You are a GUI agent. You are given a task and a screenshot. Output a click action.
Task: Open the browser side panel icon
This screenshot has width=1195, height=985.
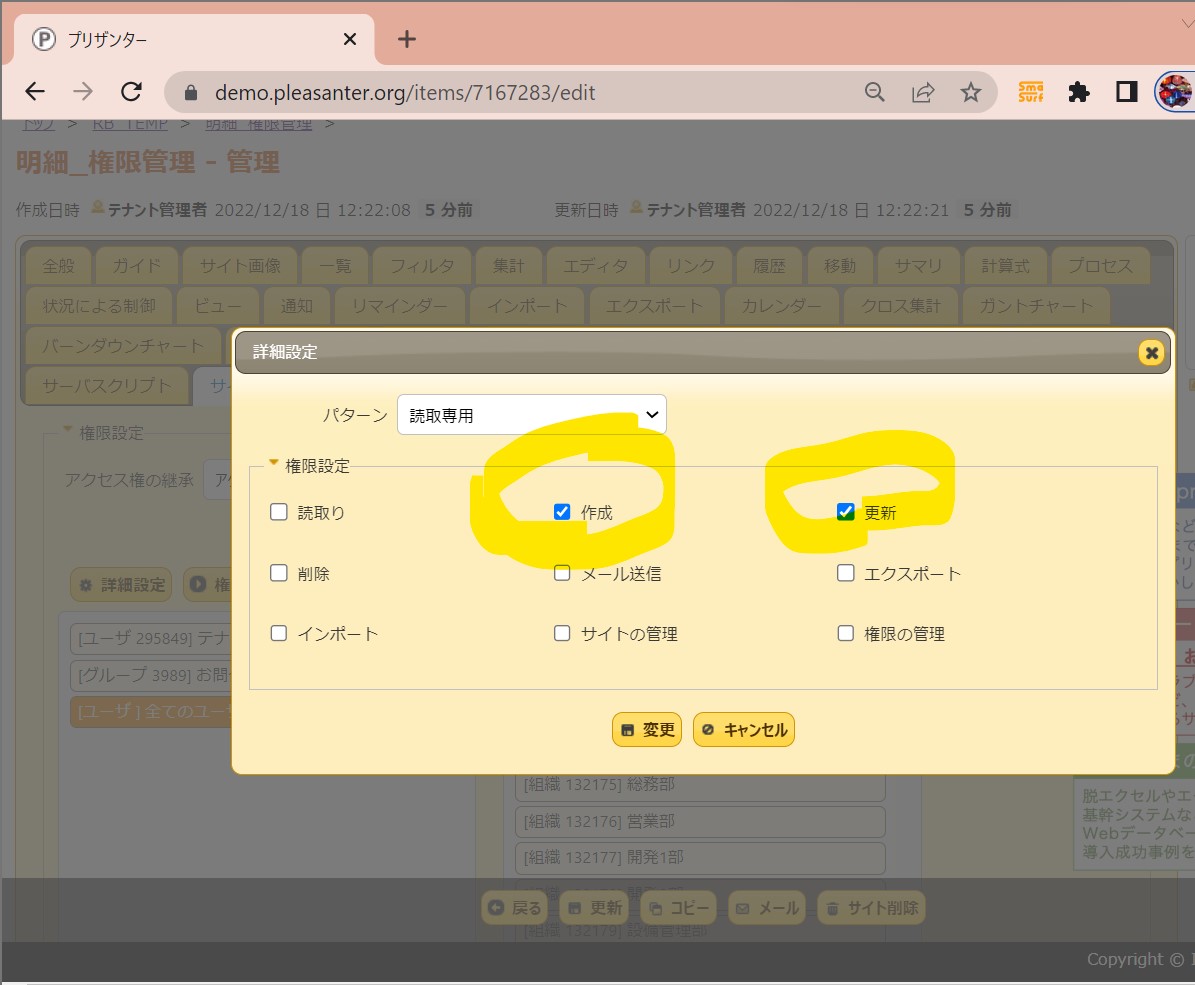(x=1126, y=92)
